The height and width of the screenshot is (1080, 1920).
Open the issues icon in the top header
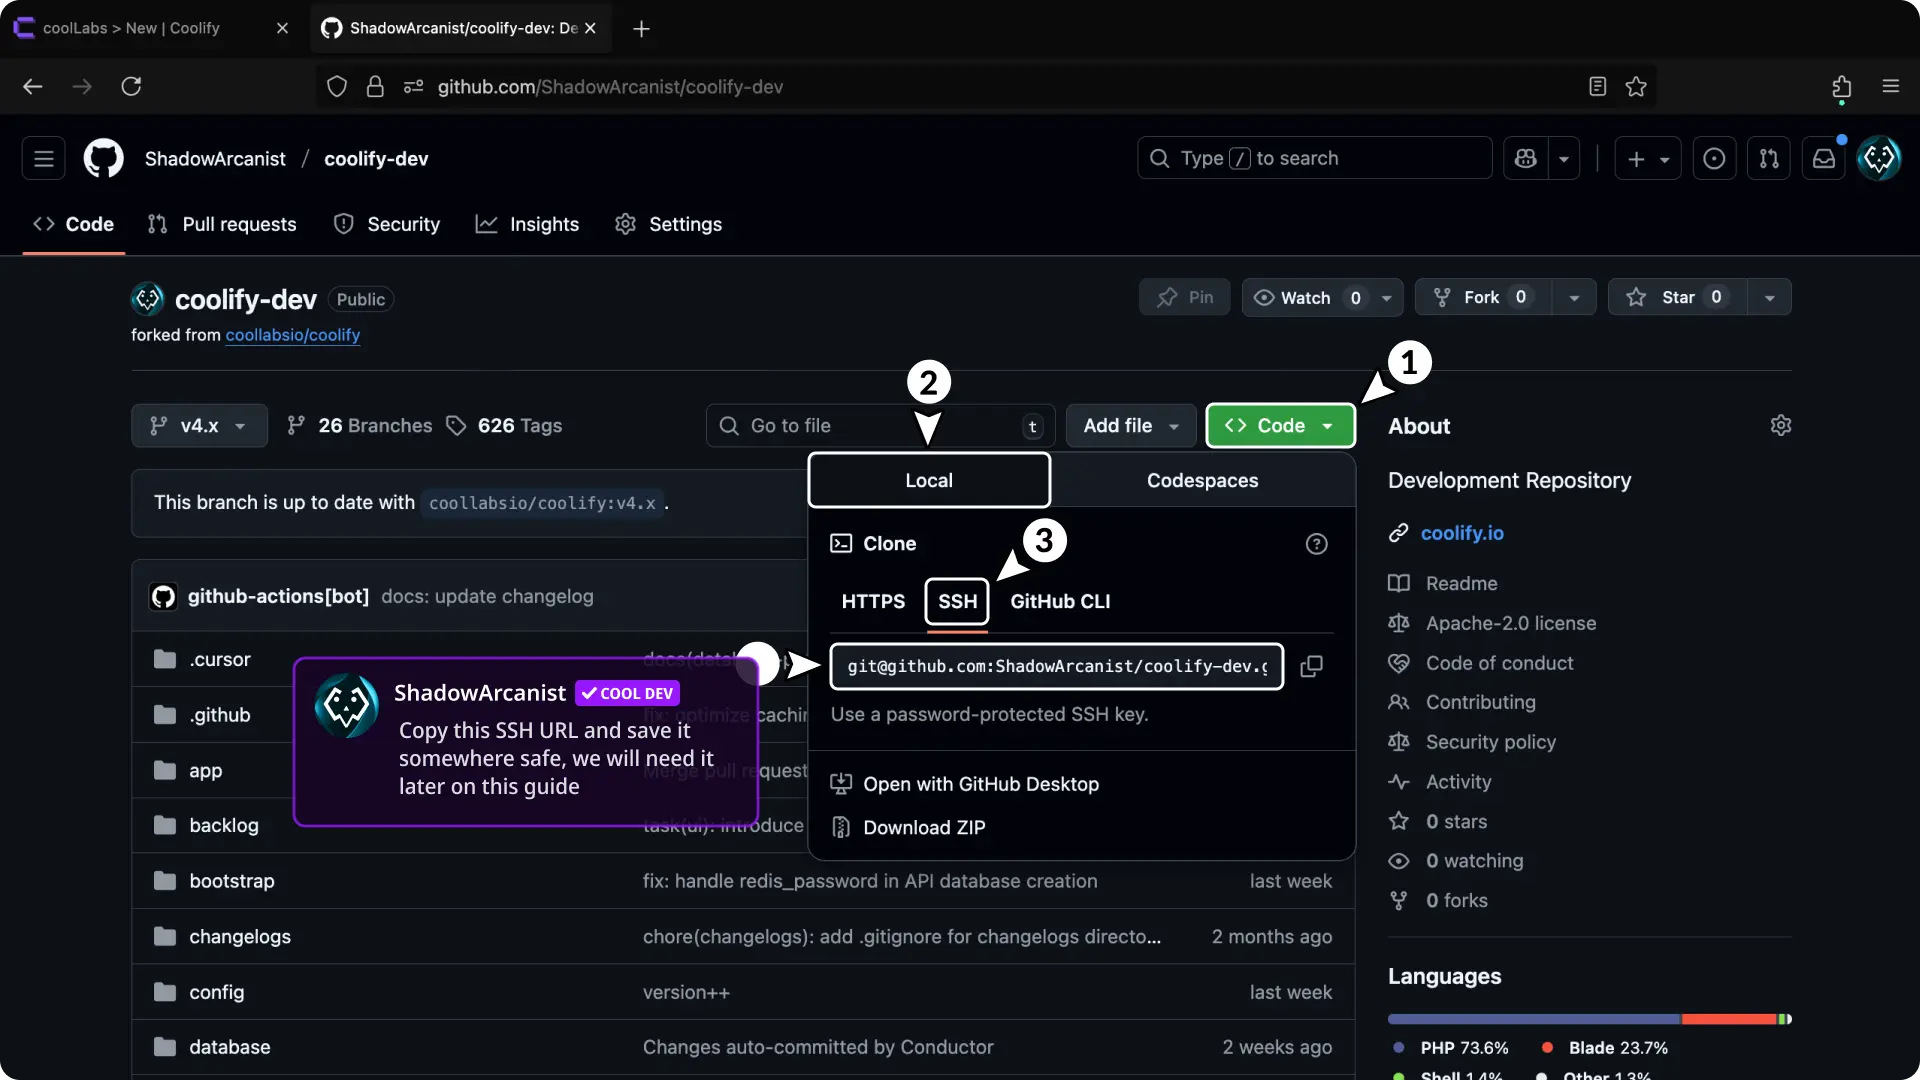tap(1713, 159)
